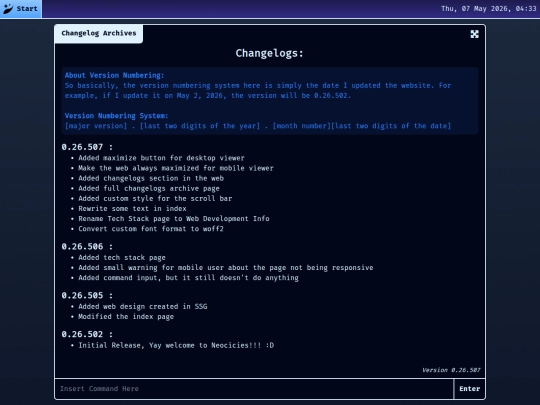Click the Changelogs: heading

(269, 53)
